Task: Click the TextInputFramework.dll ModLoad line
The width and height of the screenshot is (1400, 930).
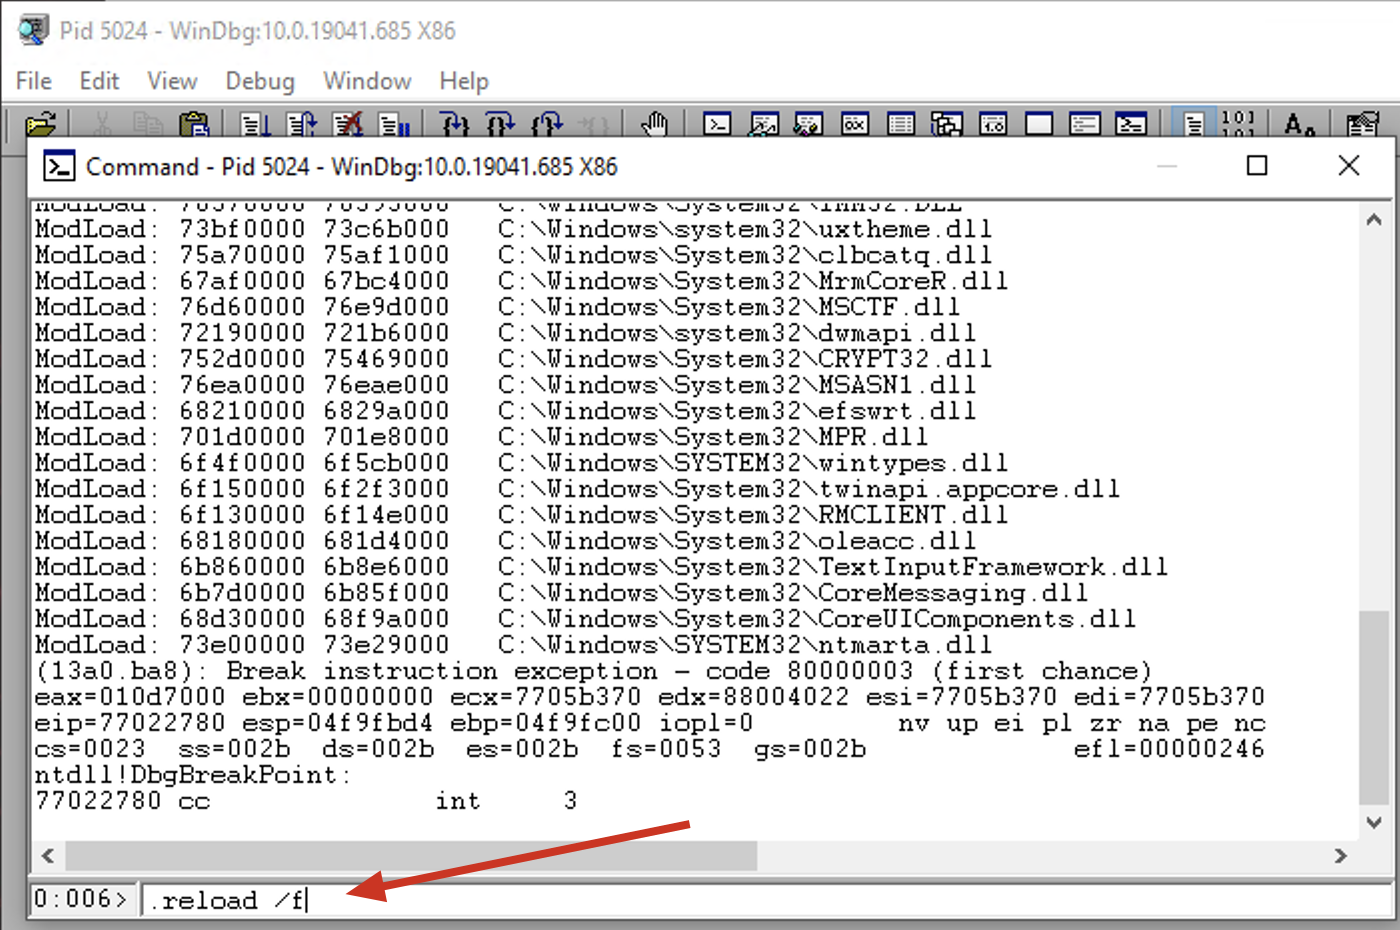Action: click(x=601, y=567)
